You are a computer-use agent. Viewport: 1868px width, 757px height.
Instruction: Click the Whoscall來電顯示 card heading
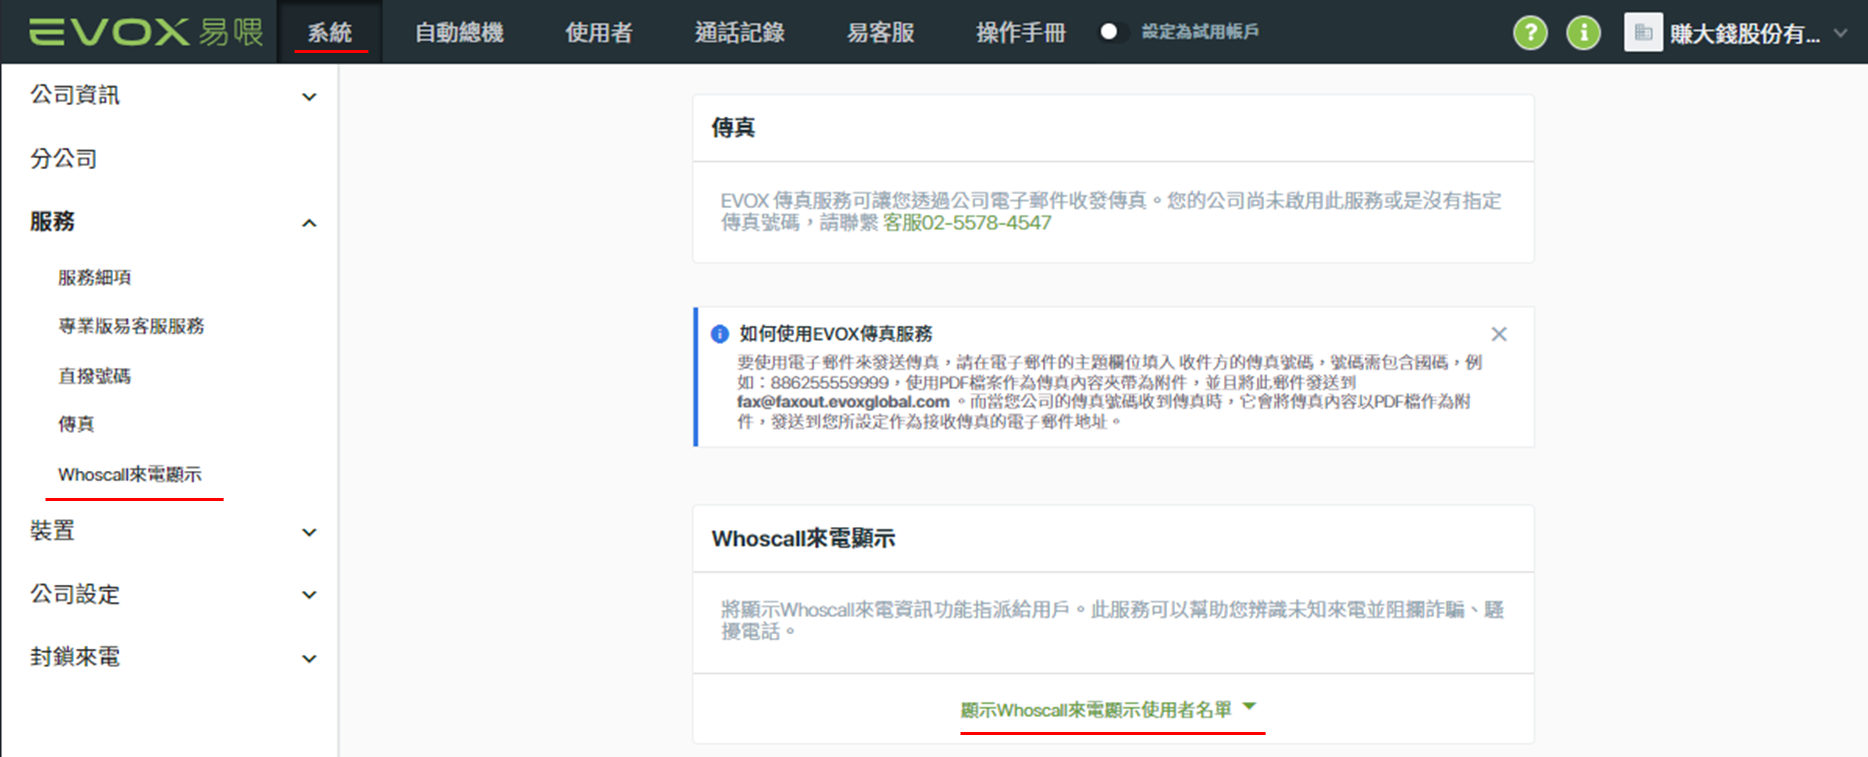click(x=803, y=539)
